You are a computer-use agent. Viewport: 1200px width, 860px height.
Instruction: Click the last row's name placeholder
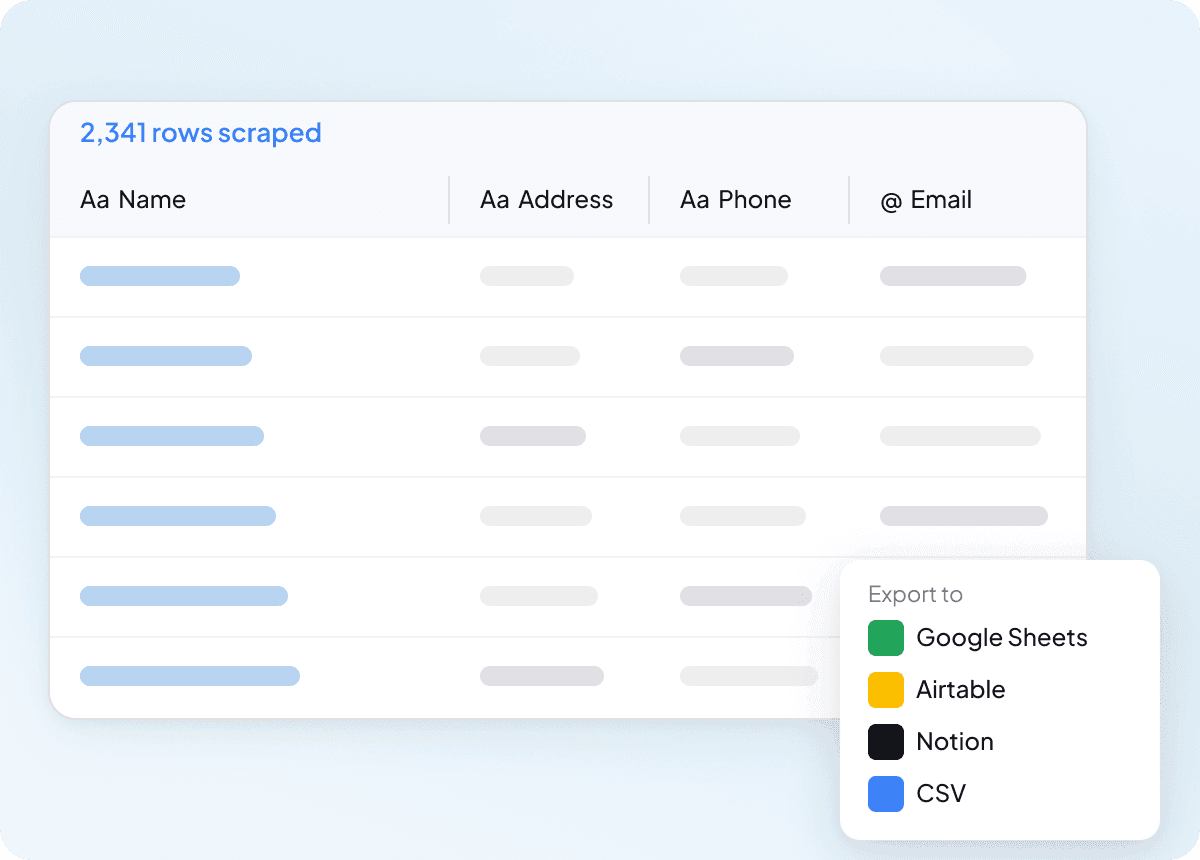pyautogui.click(x=190, y=676)
